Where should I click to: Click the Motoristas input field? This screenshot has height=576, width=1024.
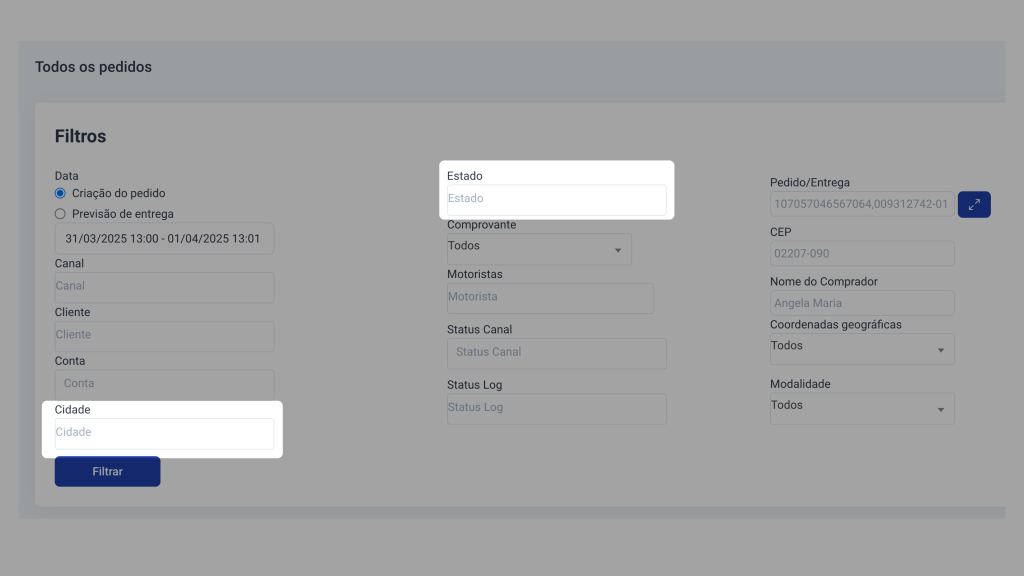(550, 298)
